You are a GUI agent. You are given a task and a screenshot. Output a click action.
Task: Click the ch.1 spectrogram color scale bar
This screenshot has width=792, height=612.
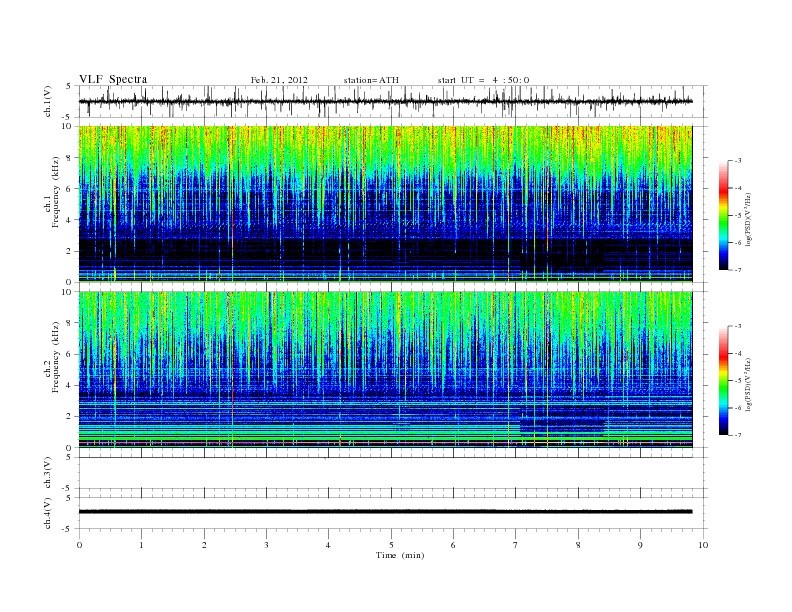point(723,215)
